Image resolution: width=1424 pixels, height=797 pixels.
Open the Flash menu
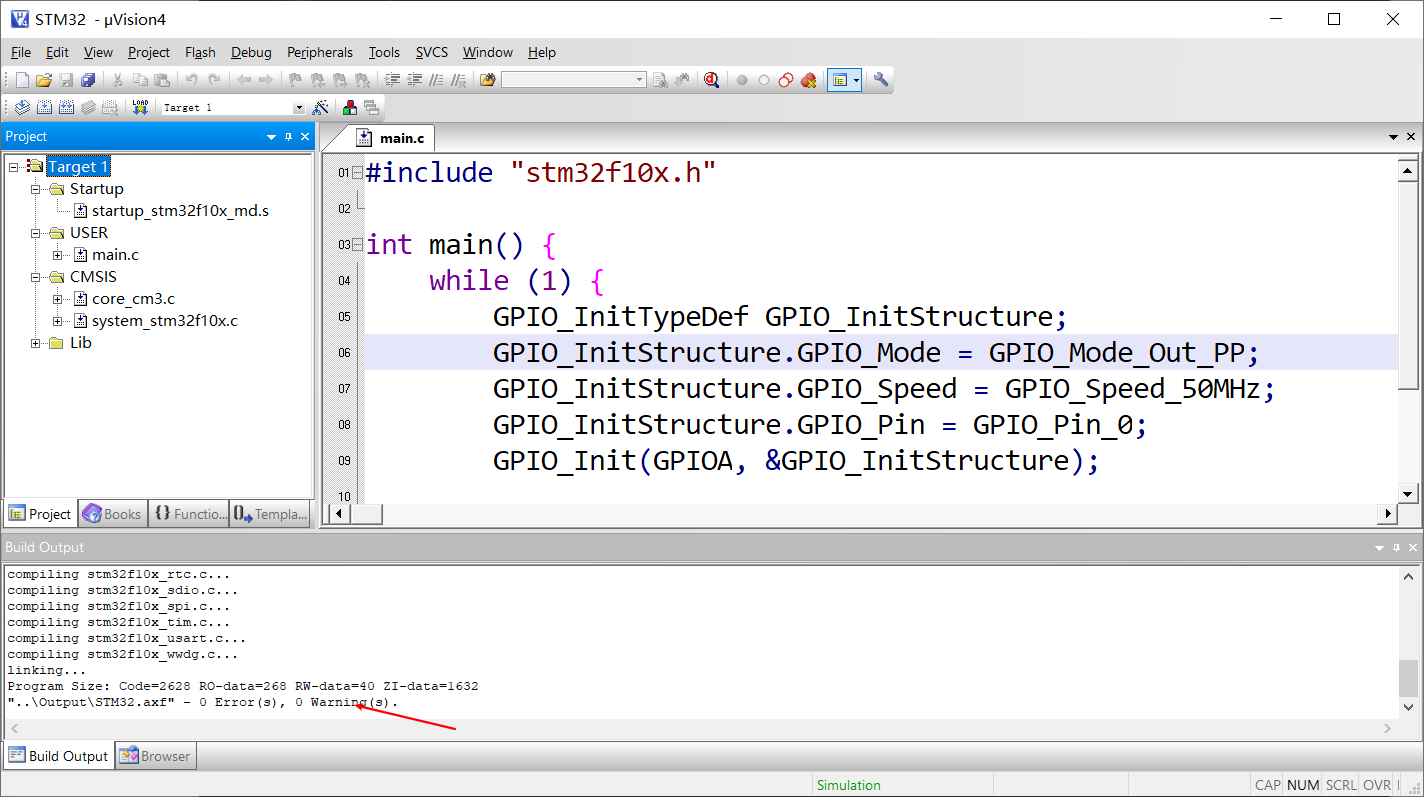[200, 52]
